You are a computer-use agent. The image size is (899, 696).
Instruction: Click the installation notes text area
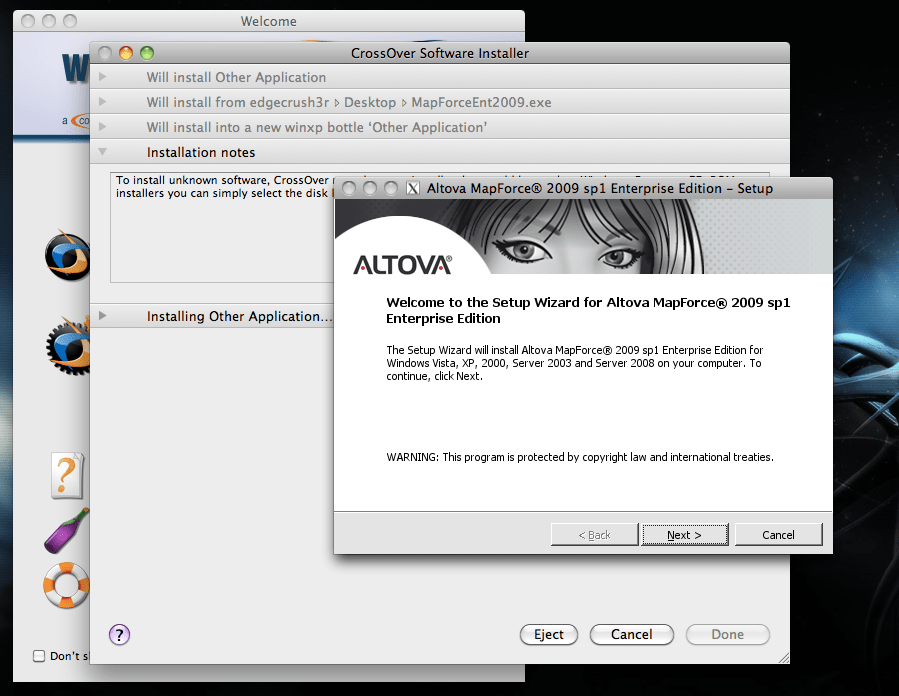tap(222, 226)
